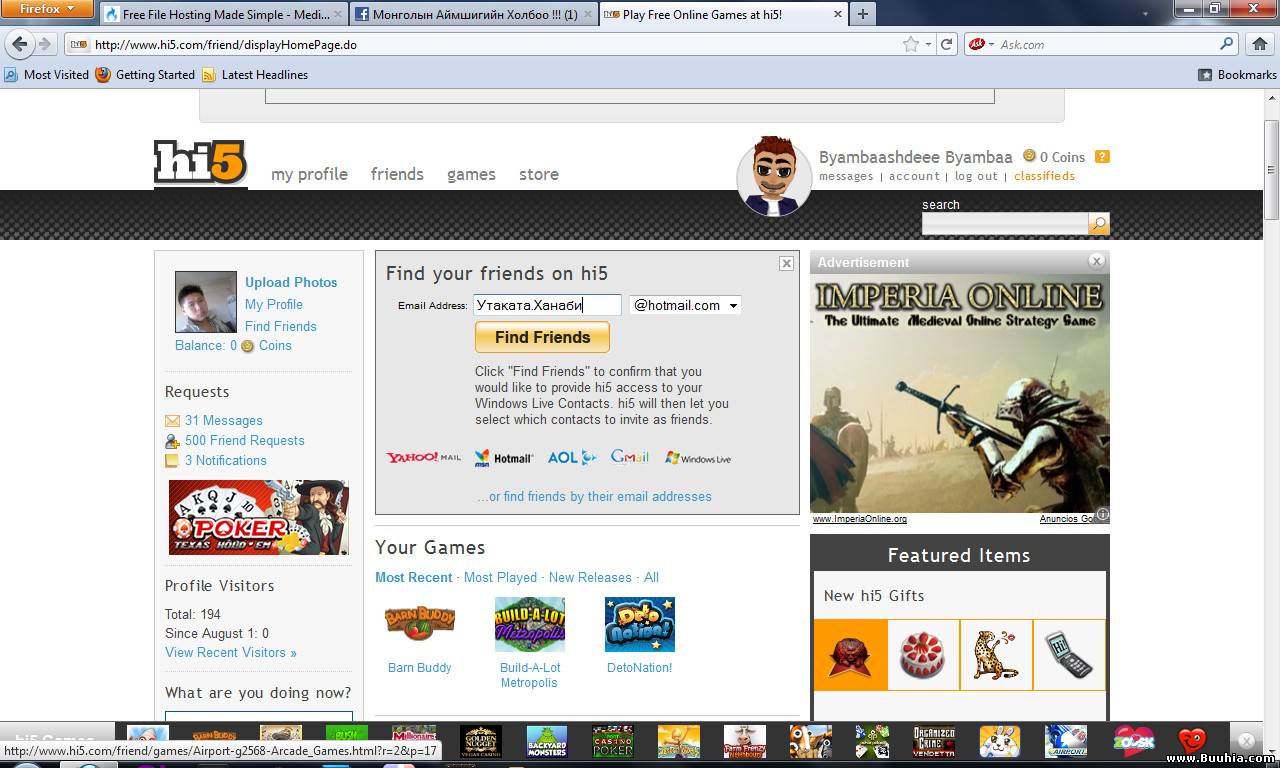Choose the MSN Hotmail provider logo
The image size is (1280, 768).
[x=504, y=458]
